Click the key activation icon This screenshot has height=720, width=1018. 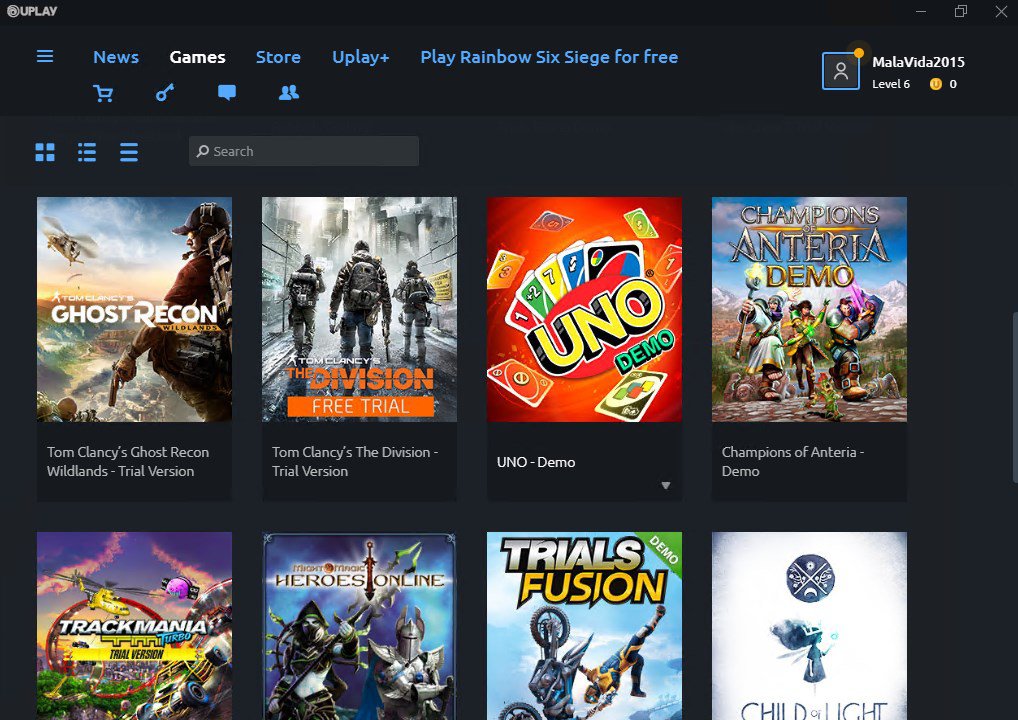point(164,93)
